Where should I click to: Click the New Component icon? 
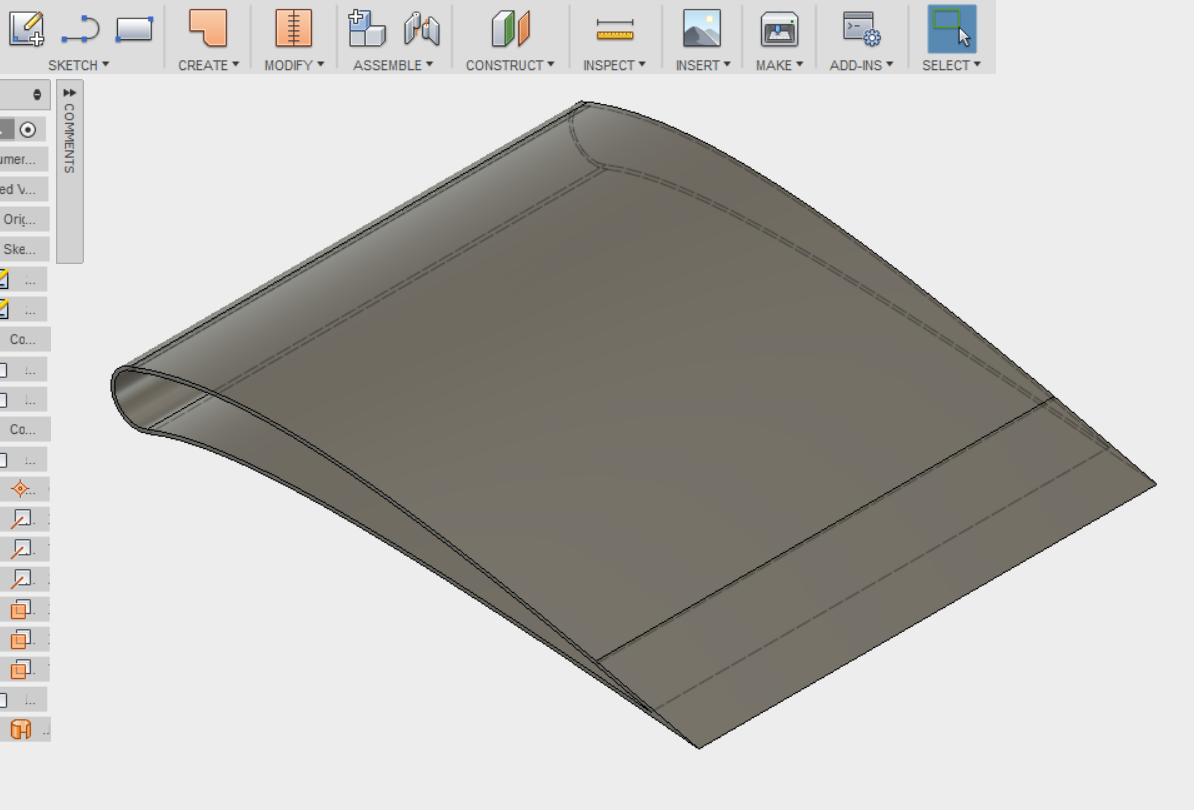pos(366,29)
